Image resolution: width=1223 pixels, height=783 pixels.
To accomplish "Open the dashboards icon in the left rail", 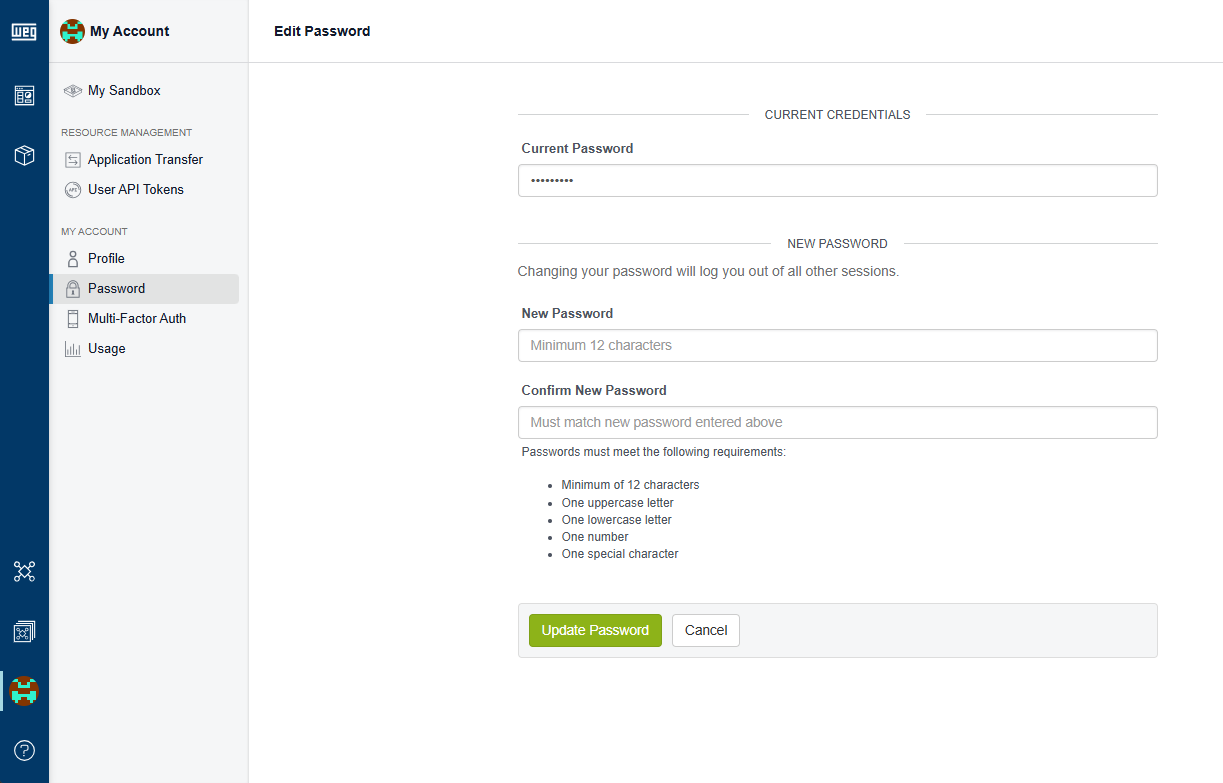I will [x=24, y=96].
